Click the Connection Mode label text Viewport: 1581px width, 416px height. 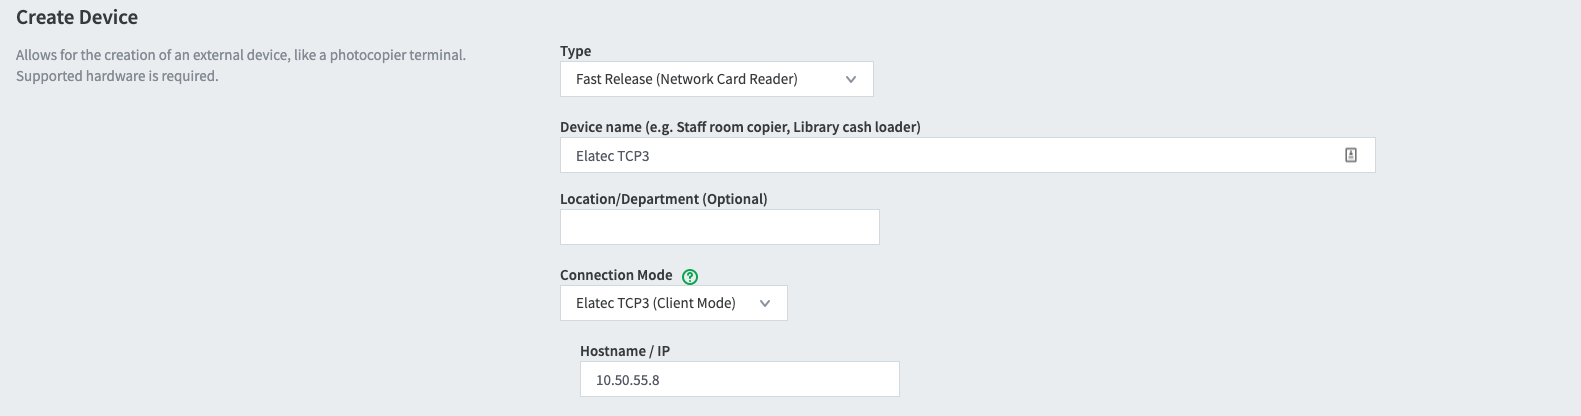tap(616, 275)
